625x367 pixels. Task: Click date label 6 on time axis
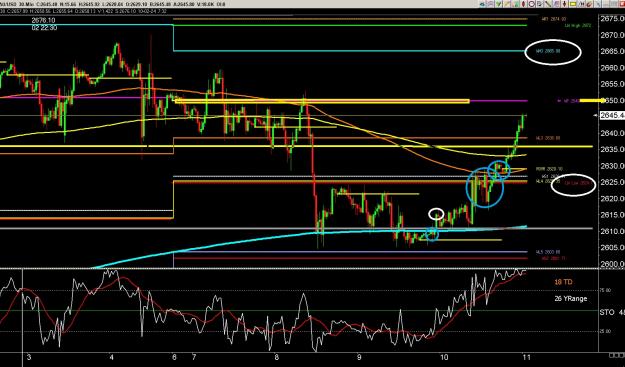coord(175,357)
